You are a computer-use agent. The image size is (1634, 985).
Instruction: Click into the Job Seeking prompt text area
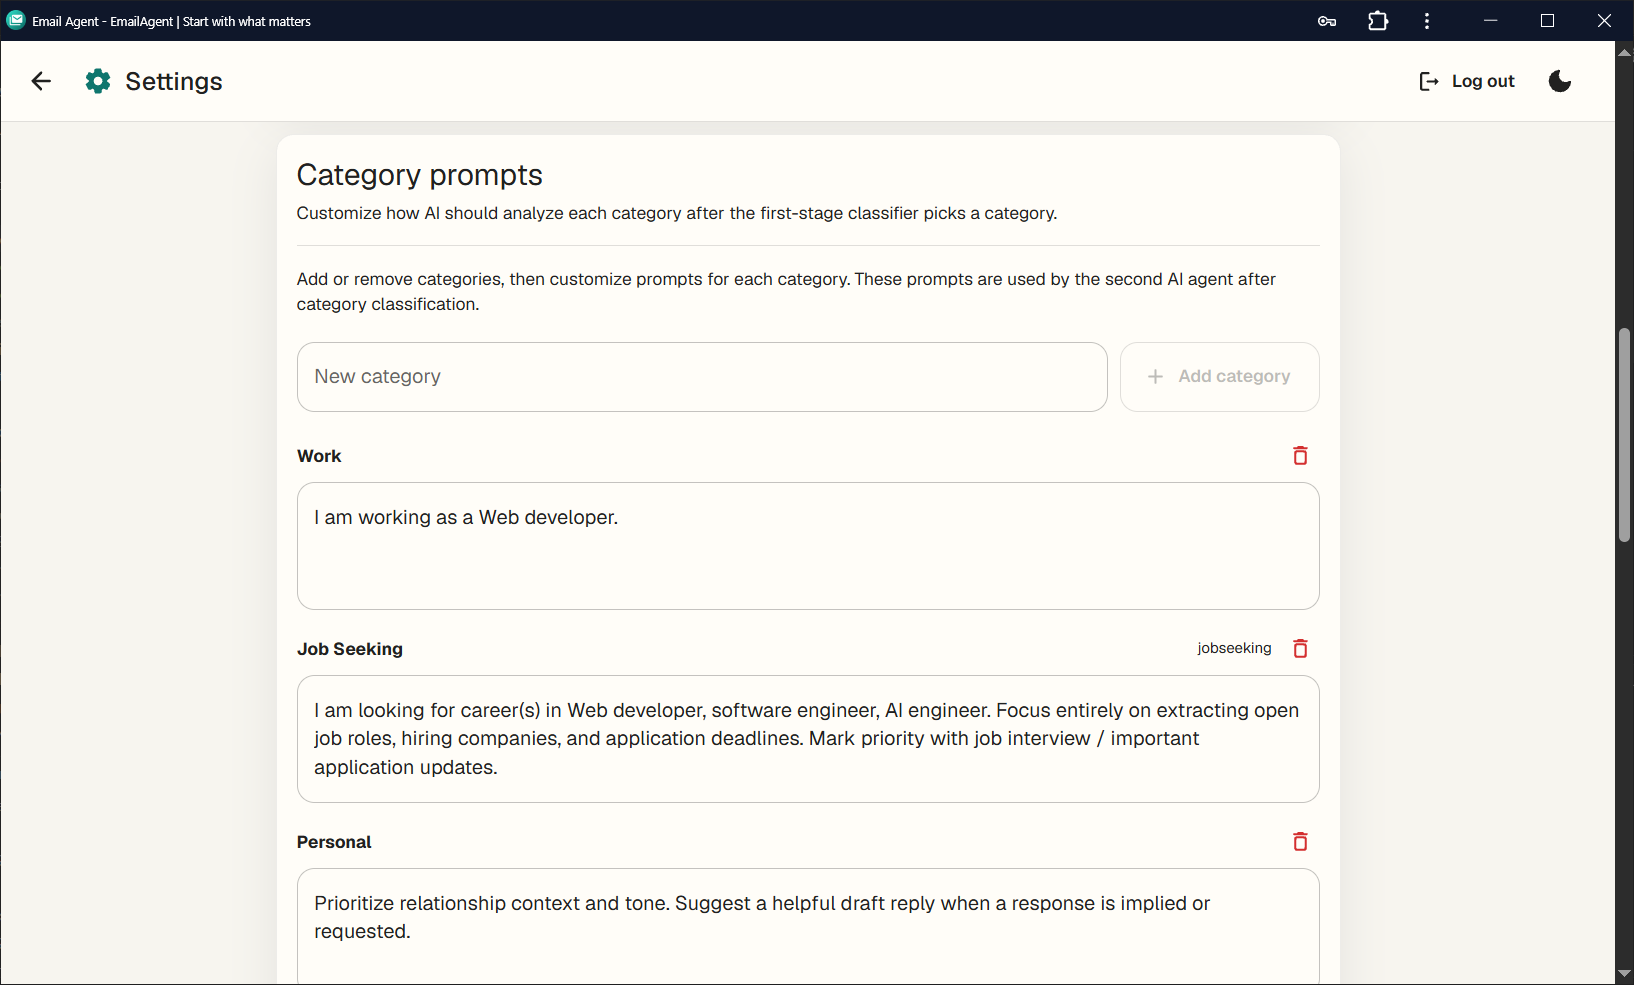[808, 739]
